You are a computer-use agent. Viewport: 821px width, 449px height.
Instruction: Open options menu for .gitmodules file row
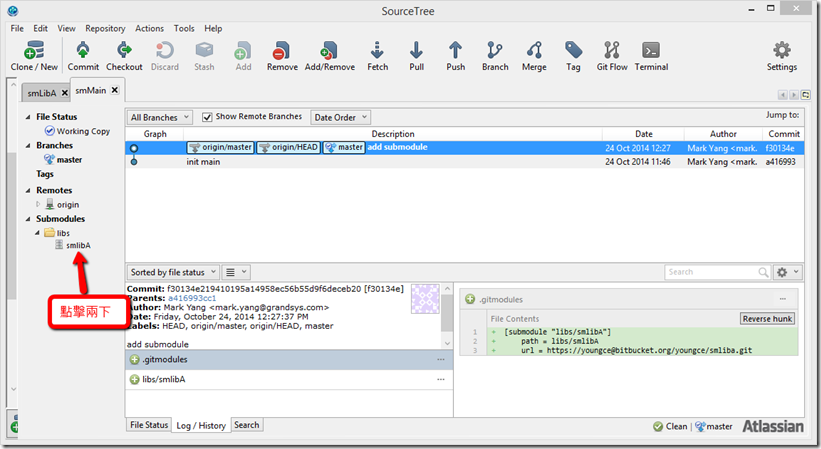[x=441, y=360]
